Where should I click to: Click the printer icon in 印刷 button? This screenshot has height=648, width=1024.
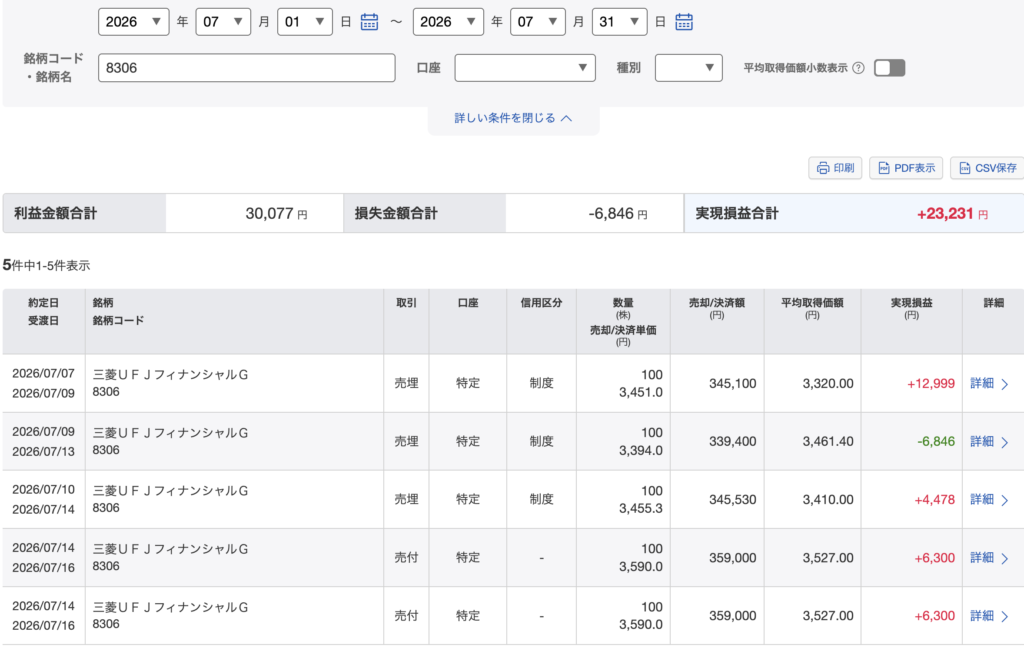click(x=823, y=168)
